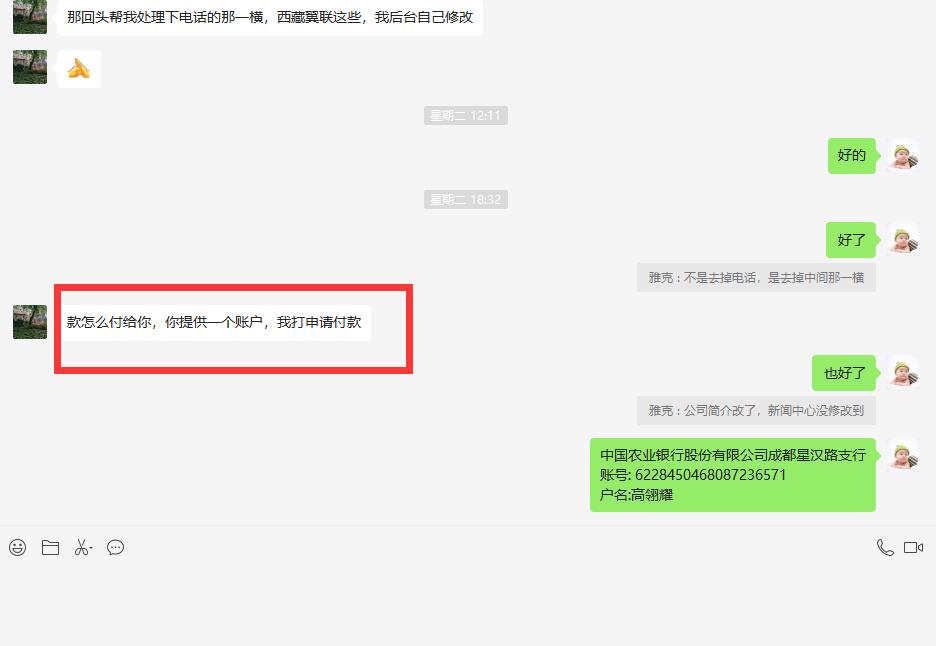The image size is (936, 646).
Task: Select the scissors screenshot tool
Action: pos(83,547)
